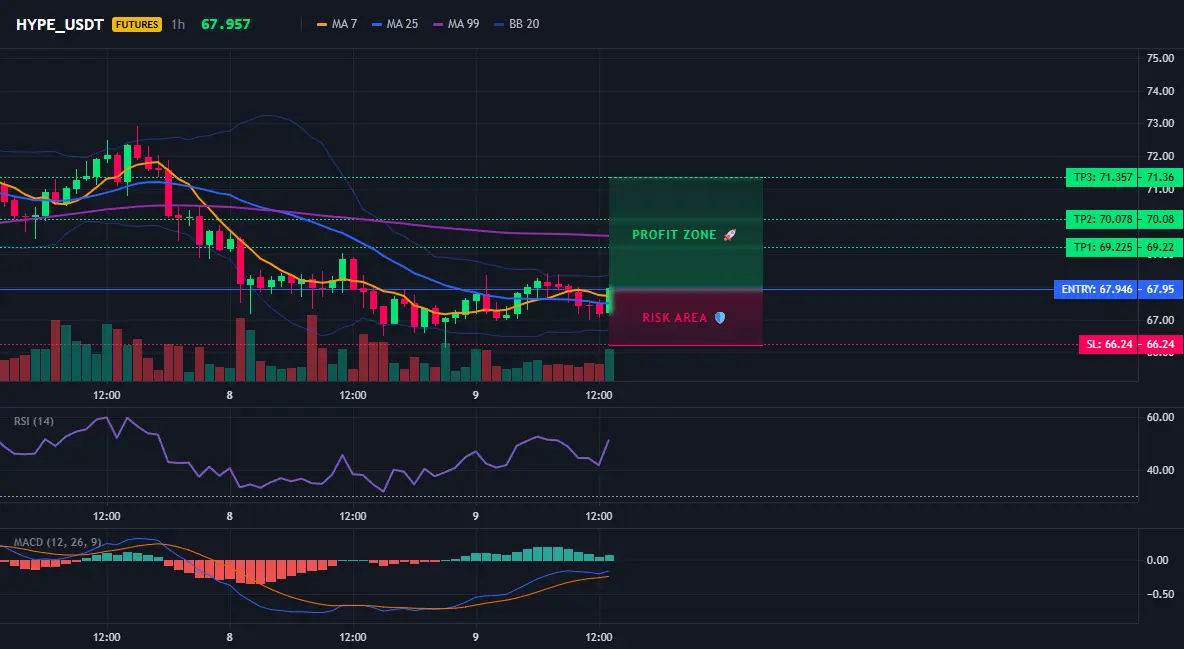This screenshot has height=649, width=1184.
Task: Toggle the MA 25 legend entry
Action: [395, 24]
